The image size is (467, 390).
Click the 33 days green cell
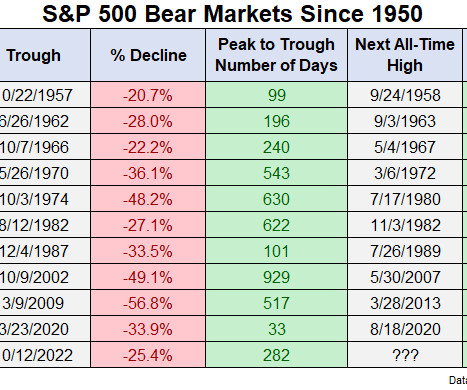tap(276, 329)
